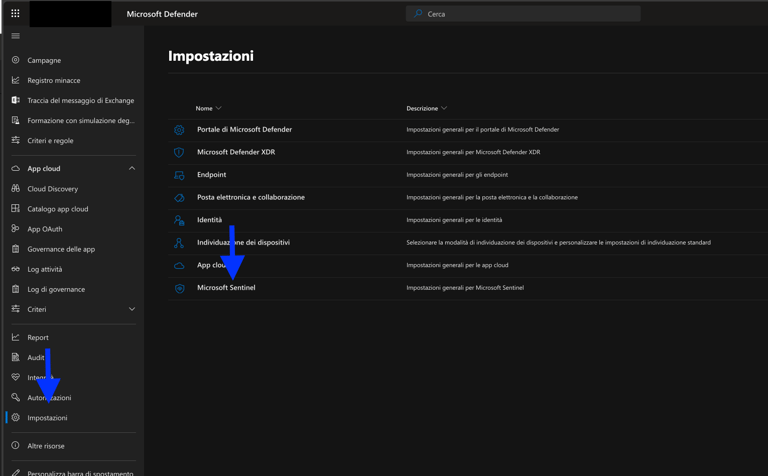Click the Log attività glasses icon

pos(16,269)
